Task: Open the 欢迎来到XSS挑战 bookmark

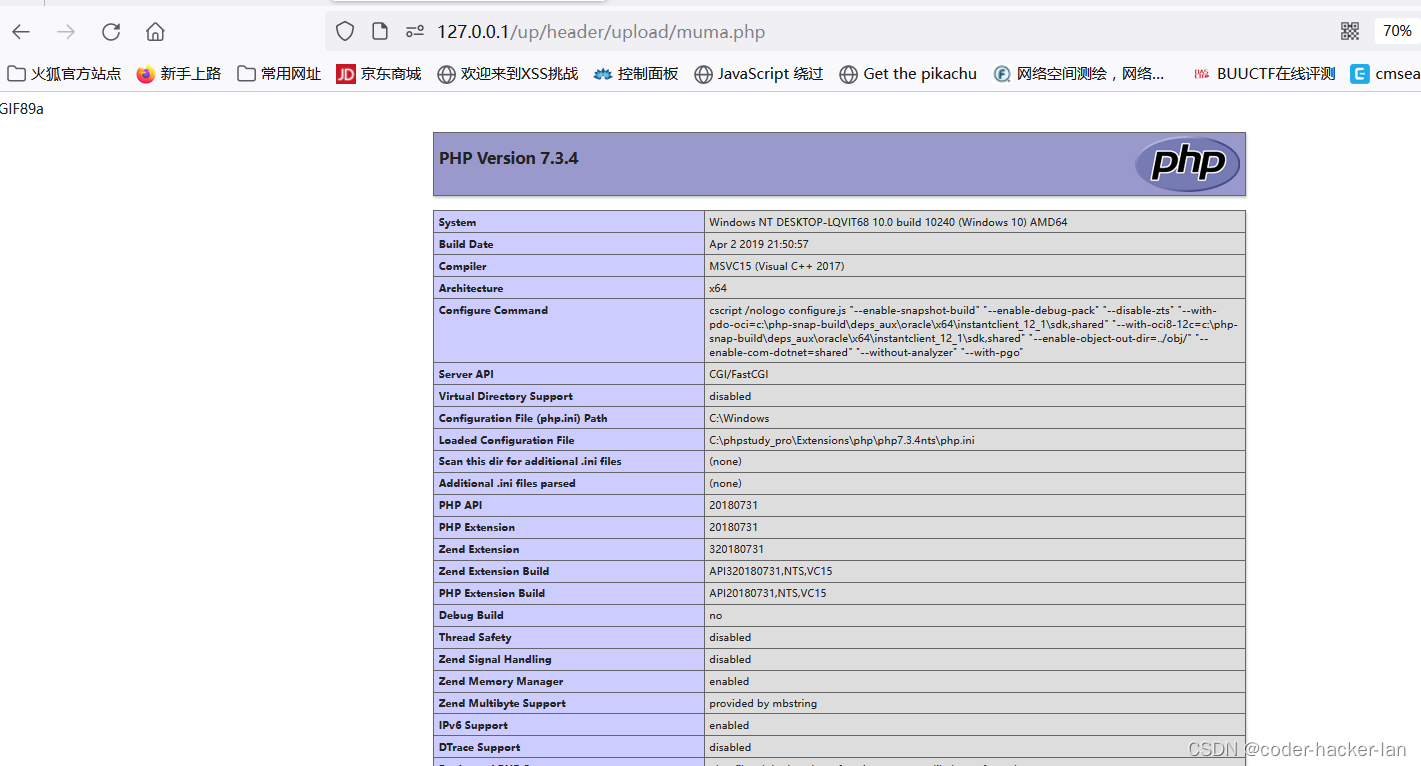Action: (x=508, y=73)
